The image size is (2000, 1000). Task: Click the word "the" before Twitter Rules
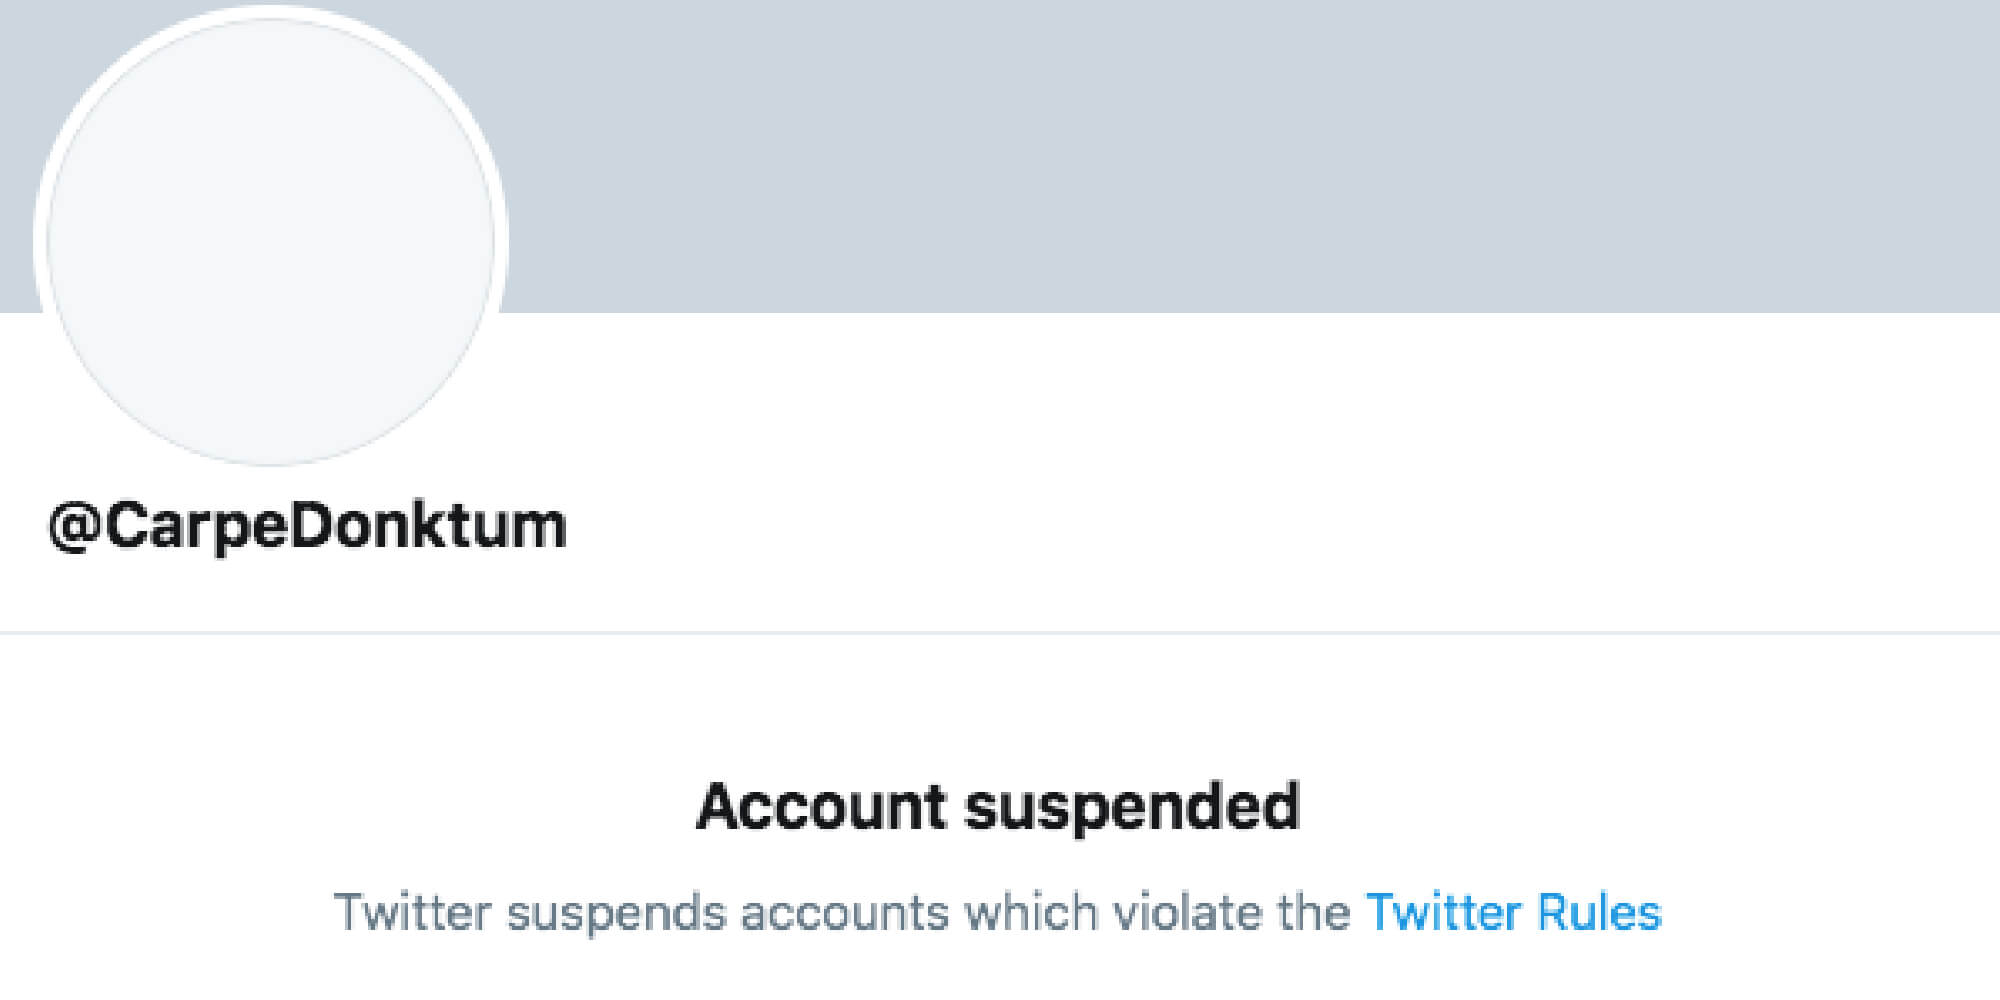click(x=1314, y=912)
